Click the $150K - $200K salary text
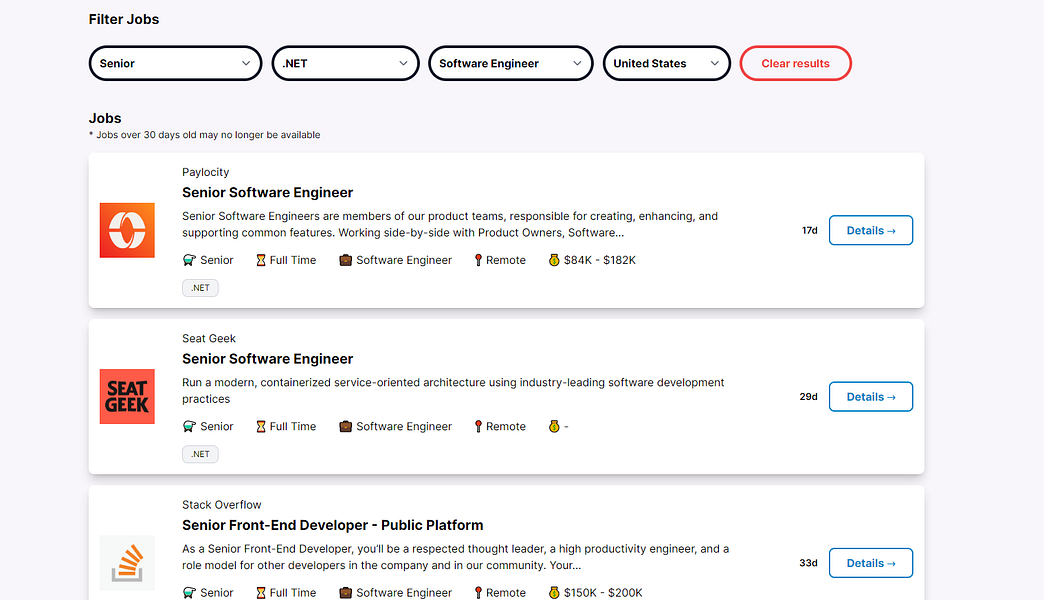This screenshot has height=600, width=1044. (603, 593)
